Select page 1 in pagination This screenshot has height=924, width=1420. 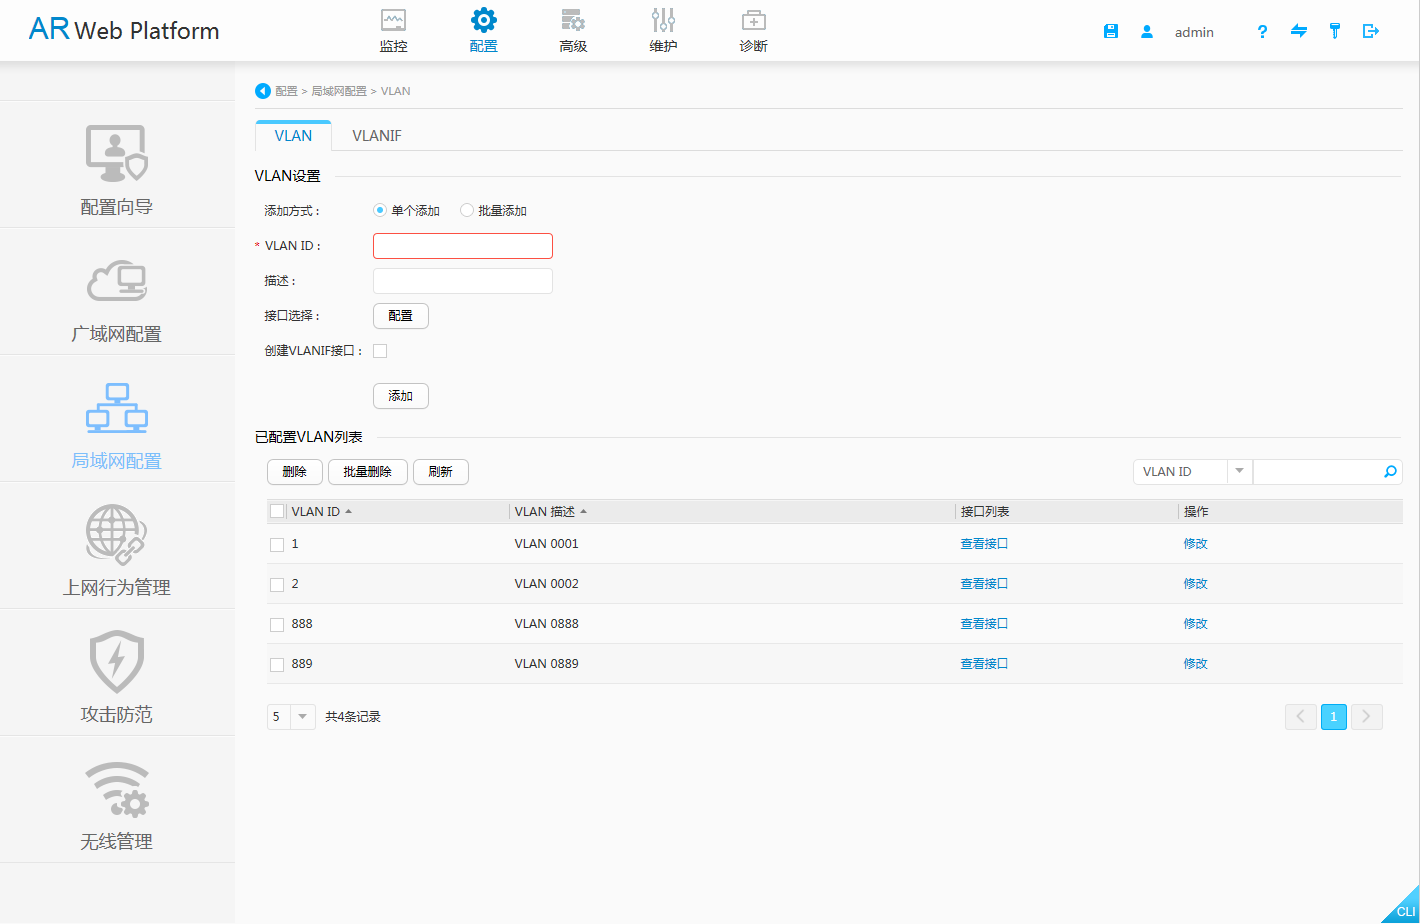pyautogui.click(x=1334, y=717)
